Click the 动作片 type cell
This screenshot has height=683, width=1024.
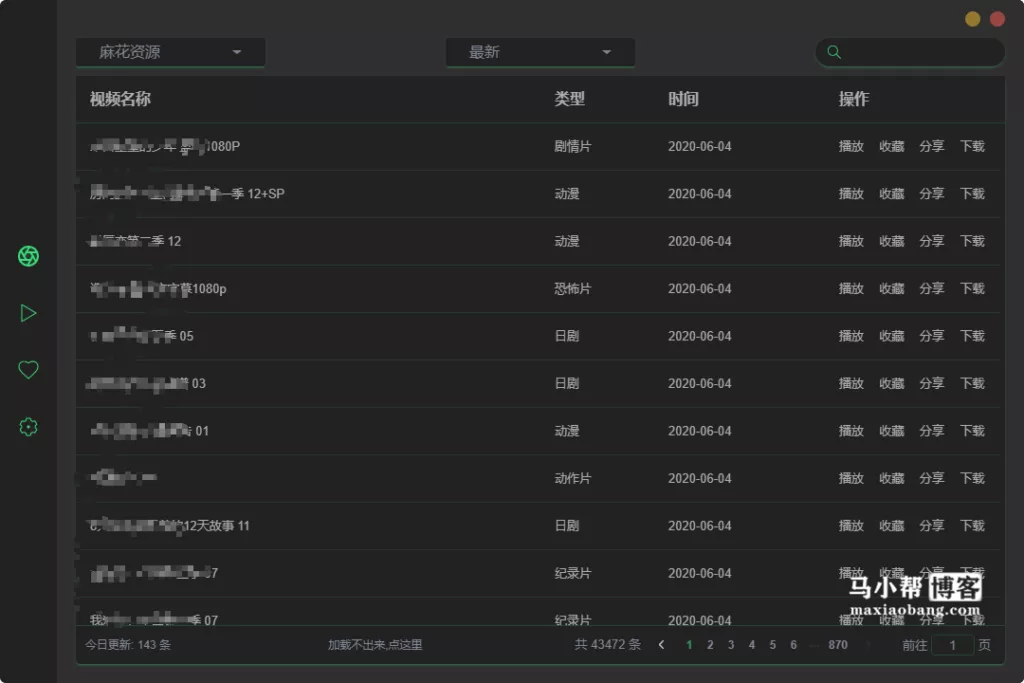coord(573,479)
